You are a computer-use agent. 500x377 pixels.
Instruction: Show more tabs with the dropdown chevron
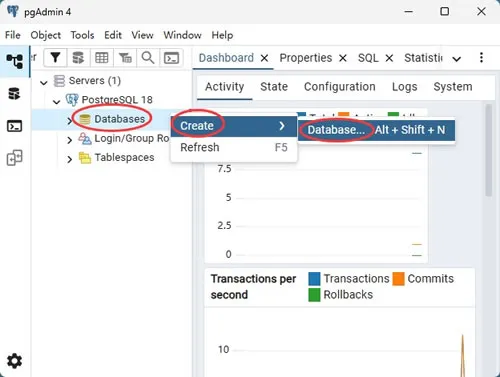tap(457, 59)
